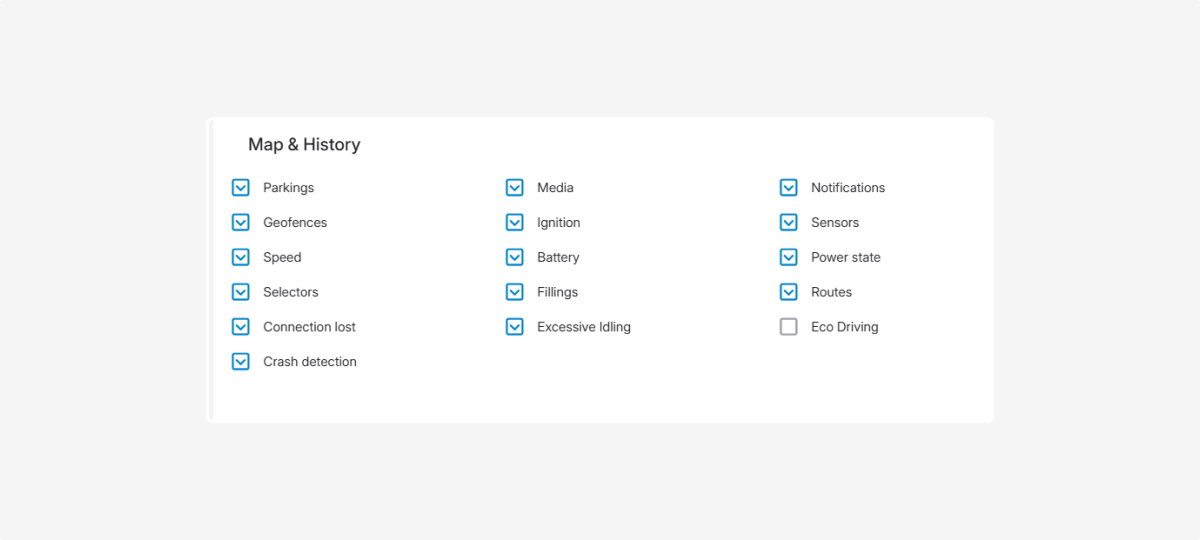Uncheck Crash detection checkbox

240,362
